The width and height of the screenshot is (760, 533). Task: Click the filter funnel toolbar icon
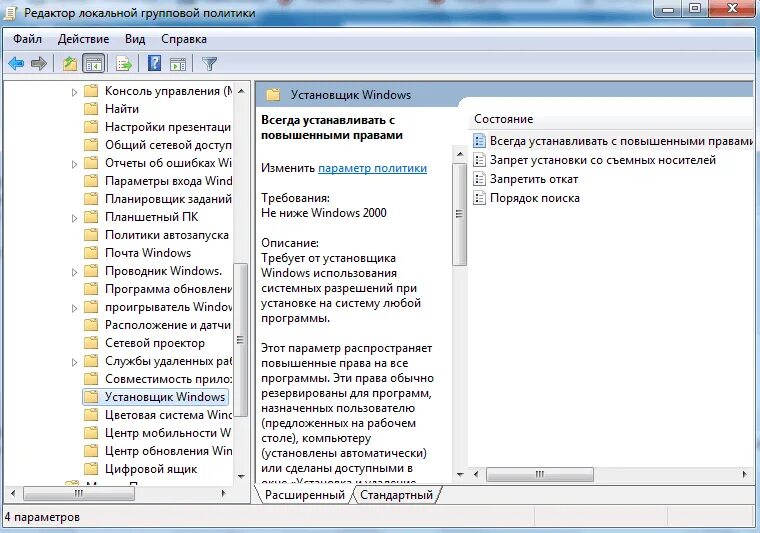point(209,63)
